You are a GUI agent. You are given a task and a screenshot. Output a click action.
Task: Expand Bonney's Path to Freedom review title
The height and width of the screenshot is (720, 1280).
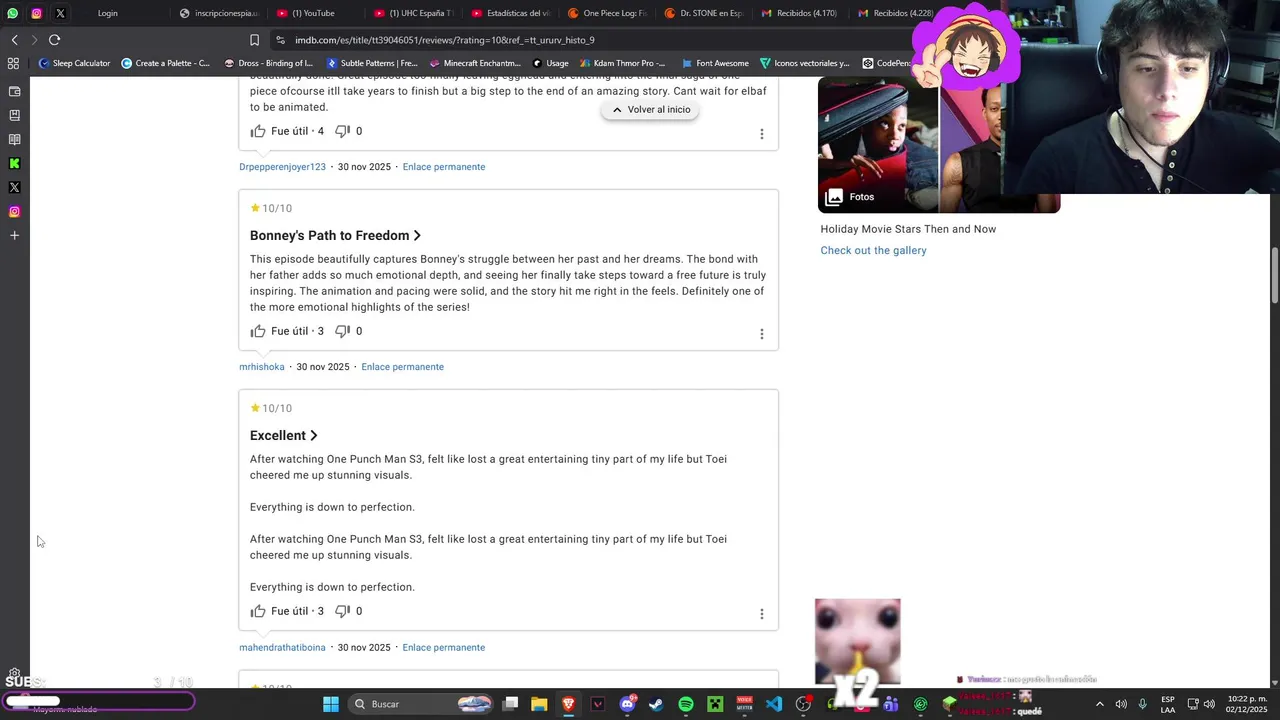pyautogui.click(x=335, y=235)
